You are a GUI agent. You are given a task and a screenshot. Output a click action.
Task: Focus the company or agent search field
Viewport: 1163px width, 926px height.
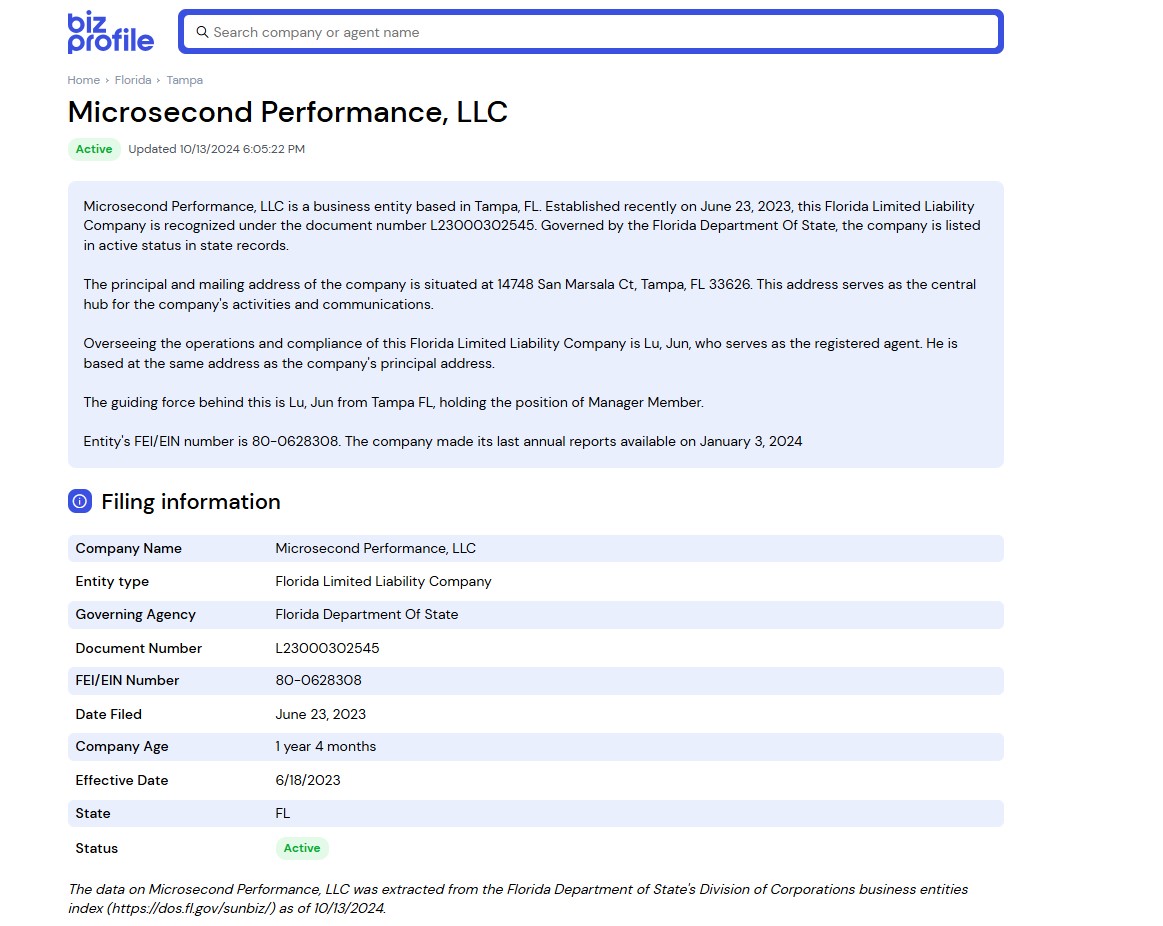pyautogui.click(x=600, y=32)
